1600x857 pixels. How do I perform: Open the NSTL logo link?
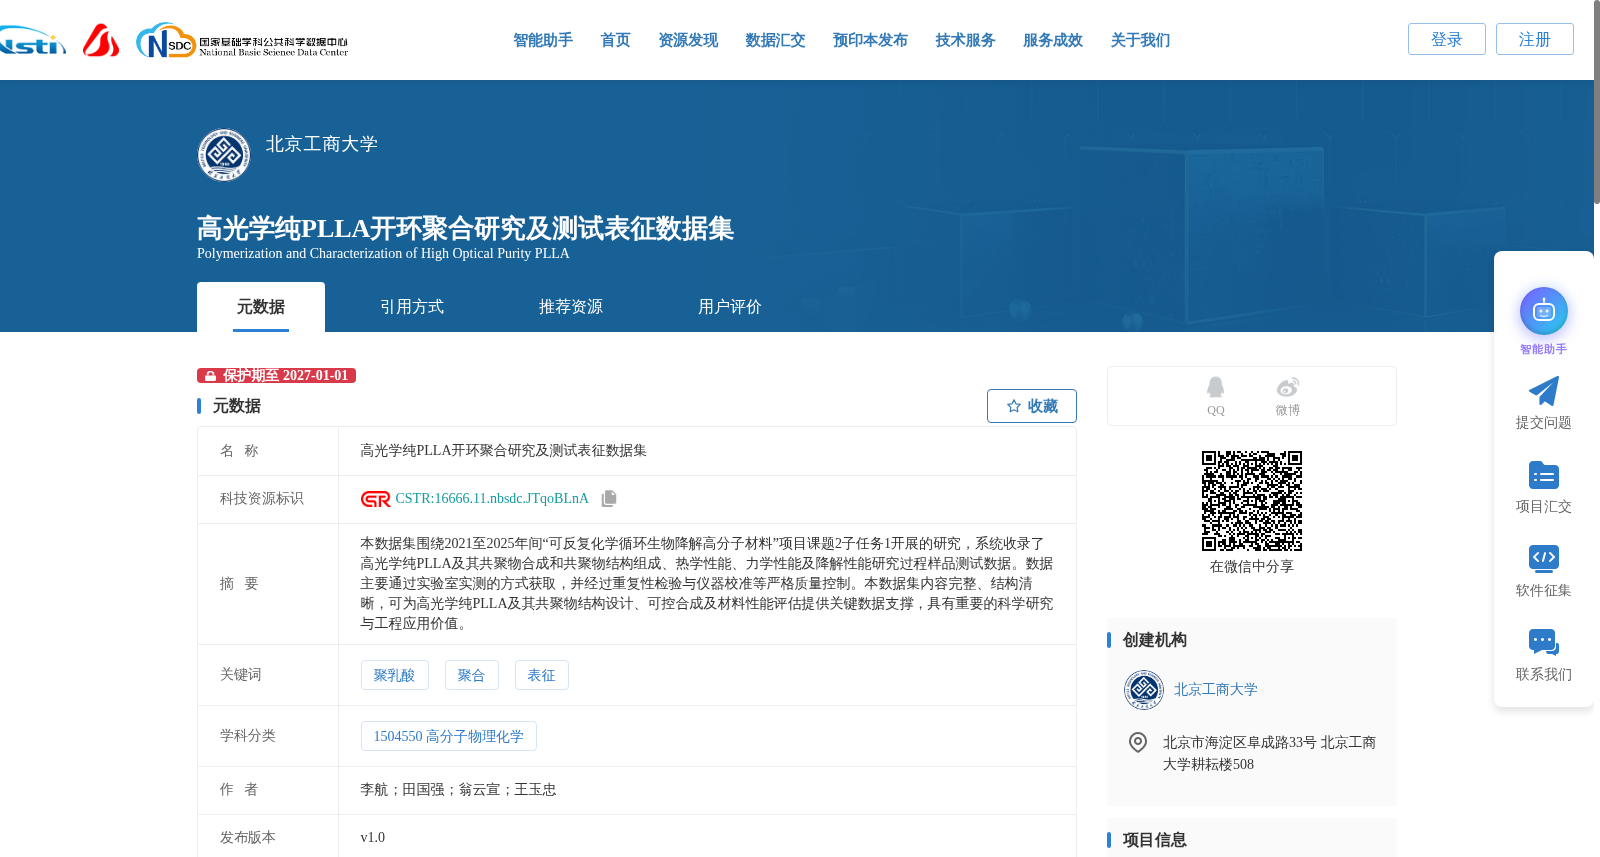(32, 41)
